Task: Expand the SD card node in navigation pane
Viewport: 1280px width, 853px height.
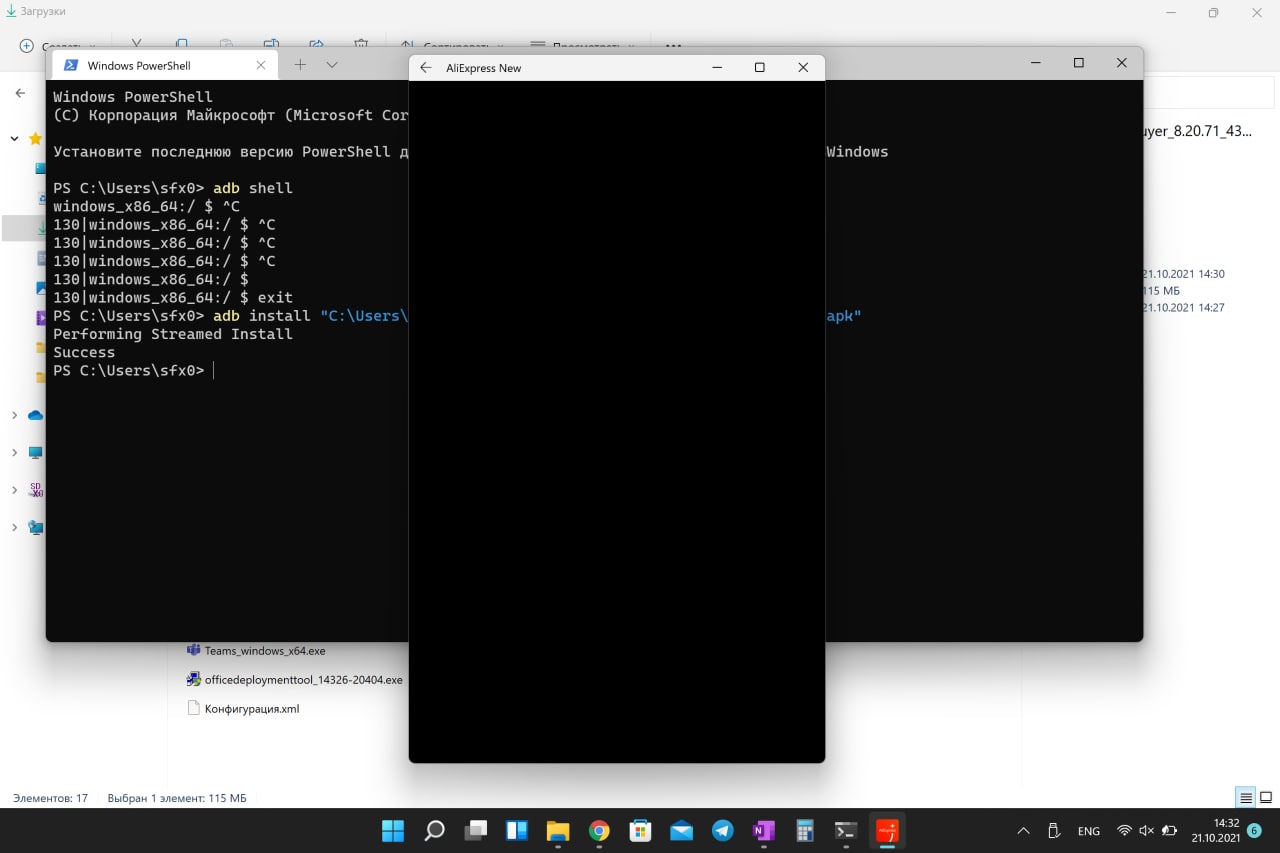Action: (x=14, y=490)
